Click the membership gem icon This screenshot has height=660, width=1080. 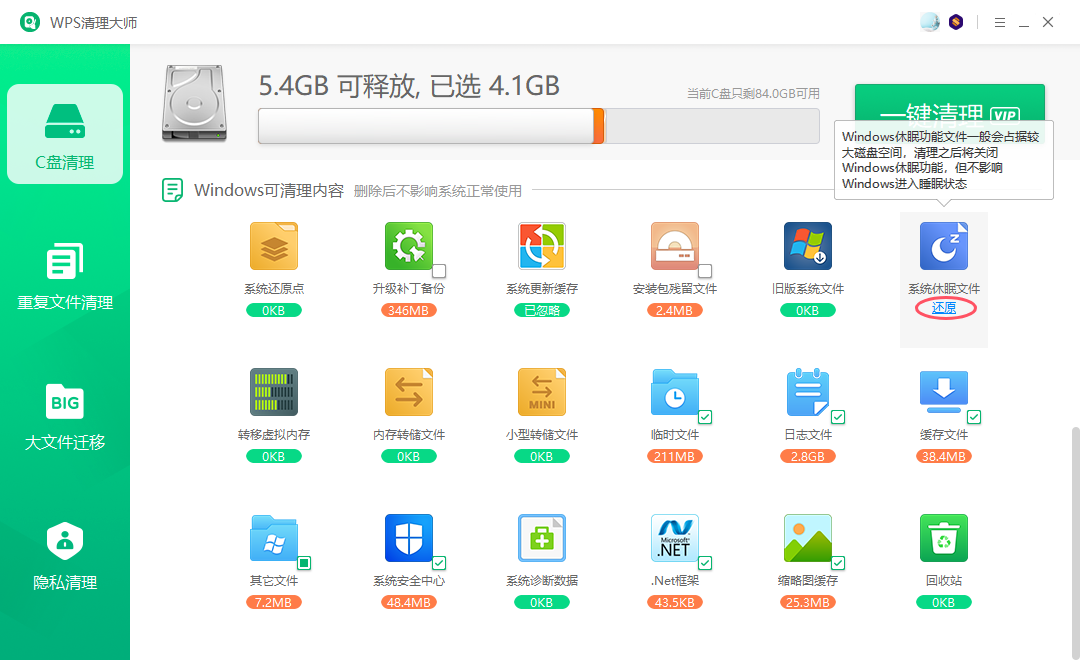tap(956, 22)
